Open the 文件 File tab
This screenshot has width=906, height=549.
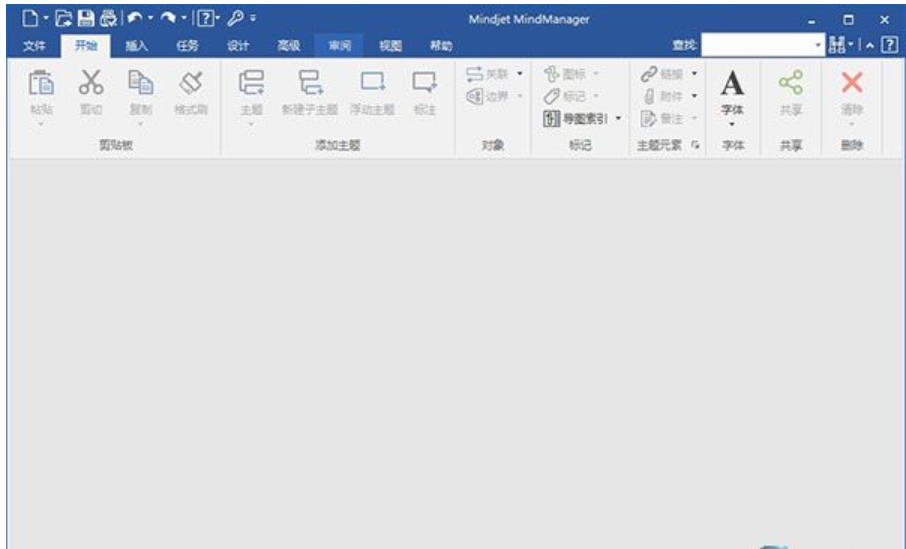click(34, 46)
